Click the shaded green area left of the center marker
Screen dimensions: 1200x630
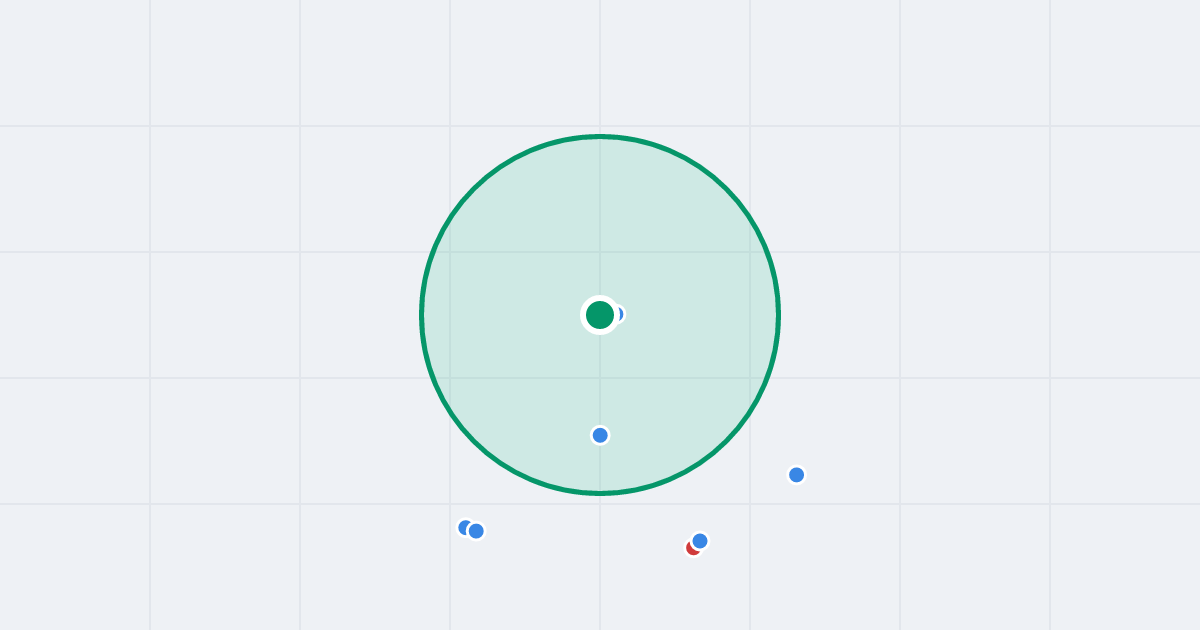click(500, 315)
